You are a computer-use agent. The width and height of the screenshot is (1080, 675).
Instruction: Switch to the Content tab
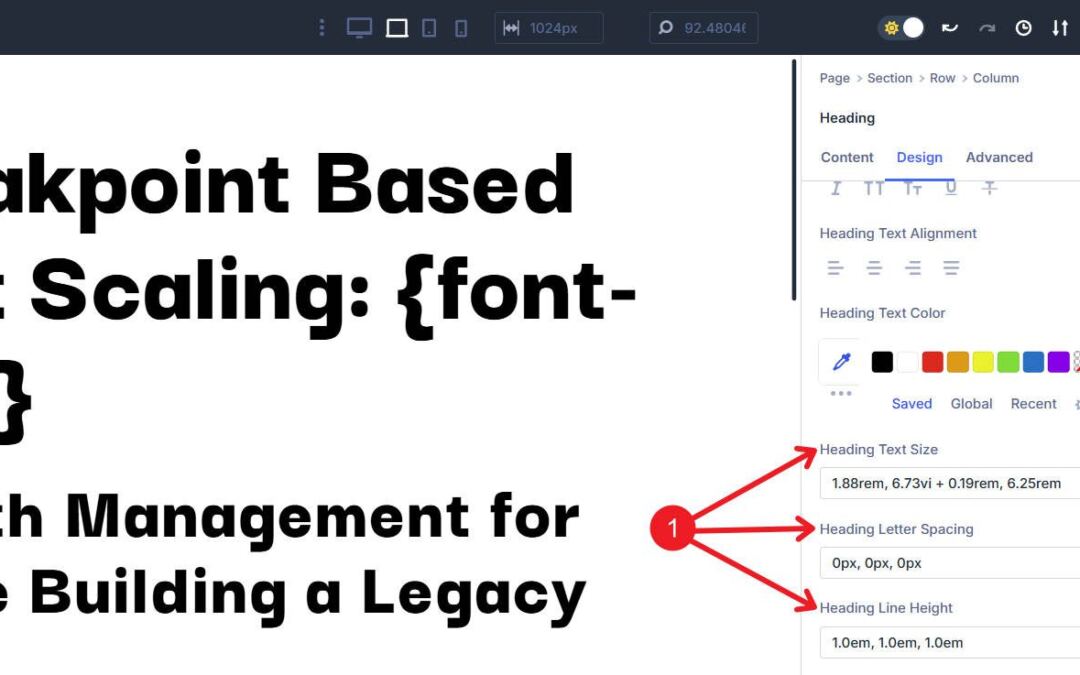847,157
